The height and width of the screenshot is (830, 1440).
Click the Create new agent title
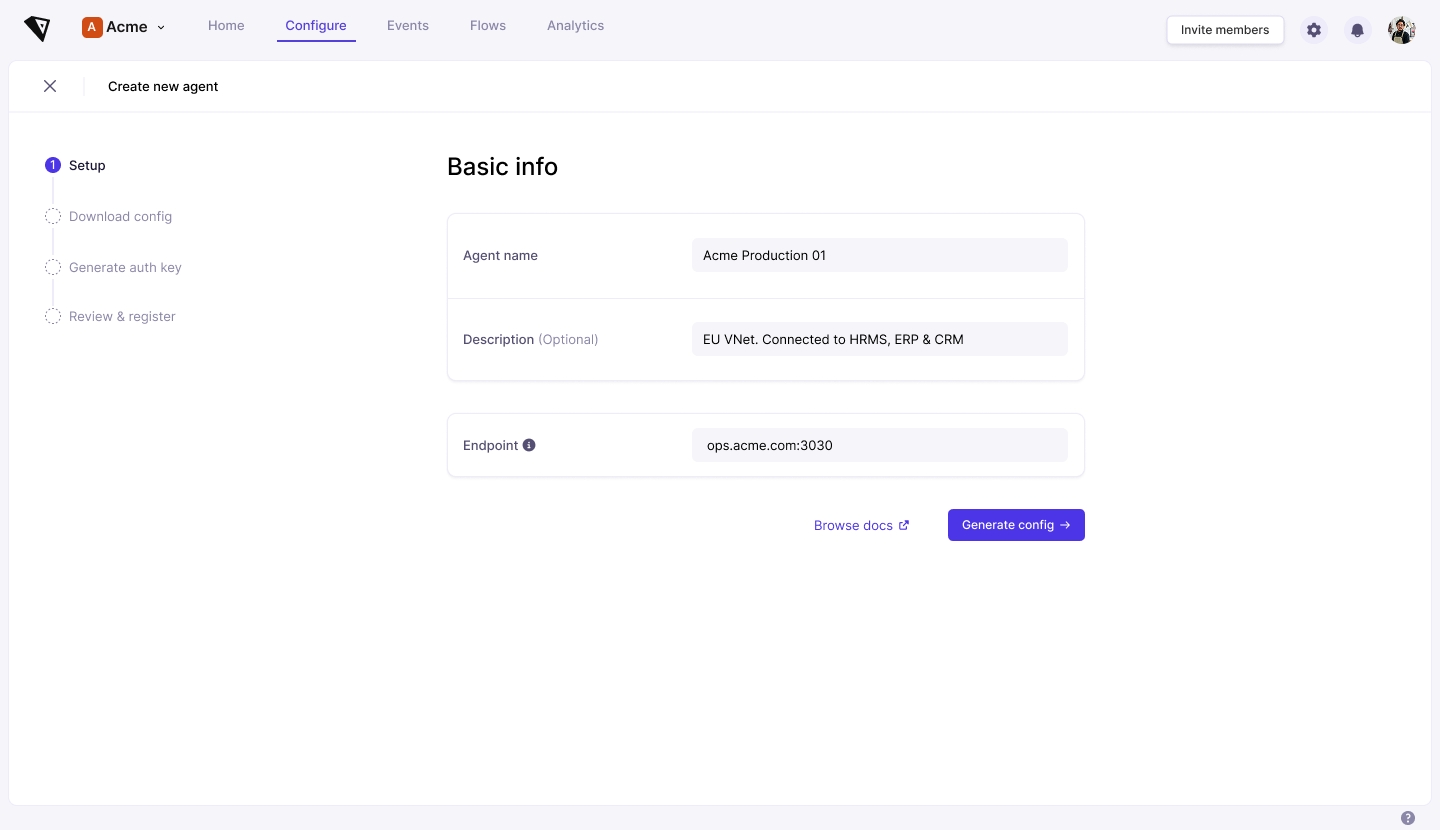point(163,86)
